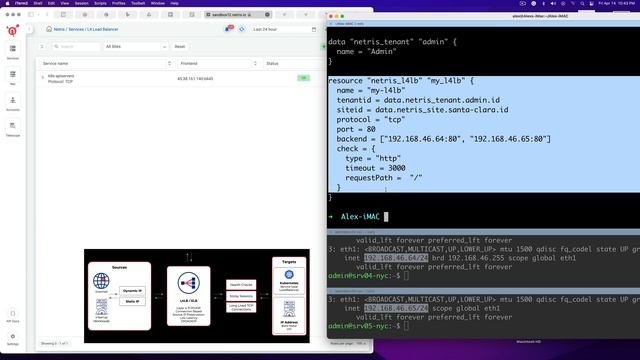Toggle the browser sidebar button
This screenshot has height=360, width=640.
[31, 14]
